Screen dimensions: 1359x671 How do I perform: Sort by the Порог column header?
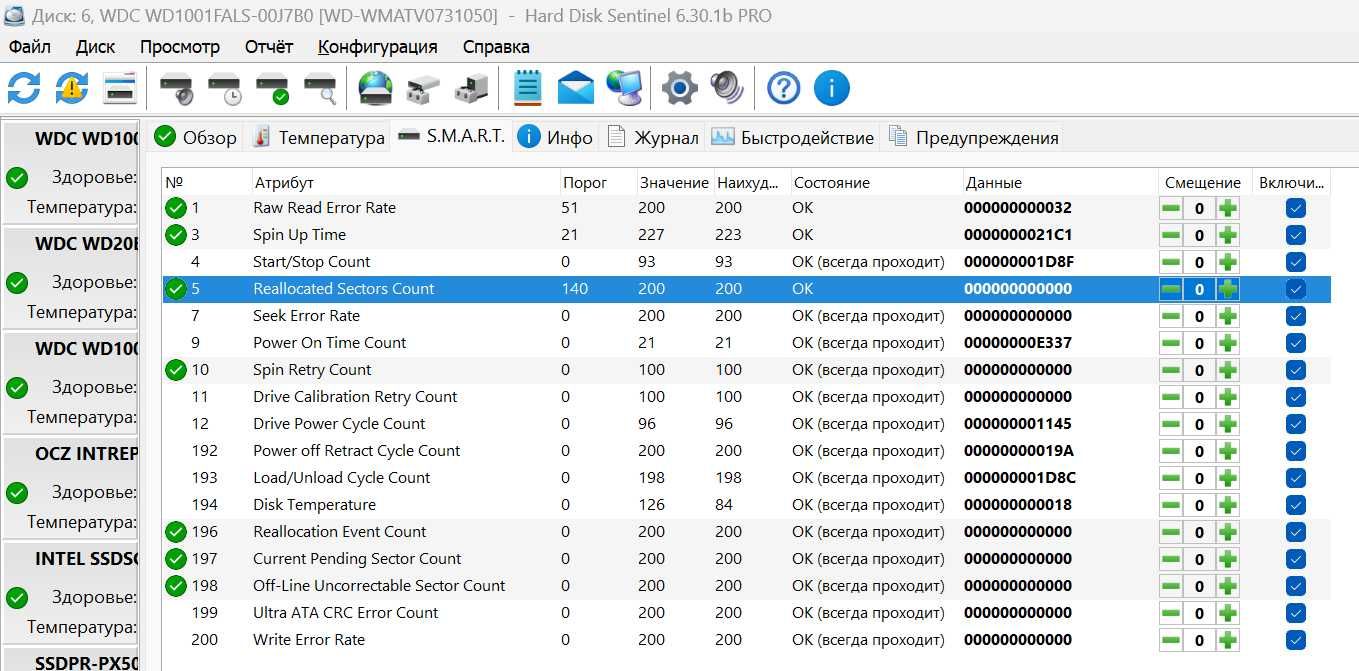(598, 183)
